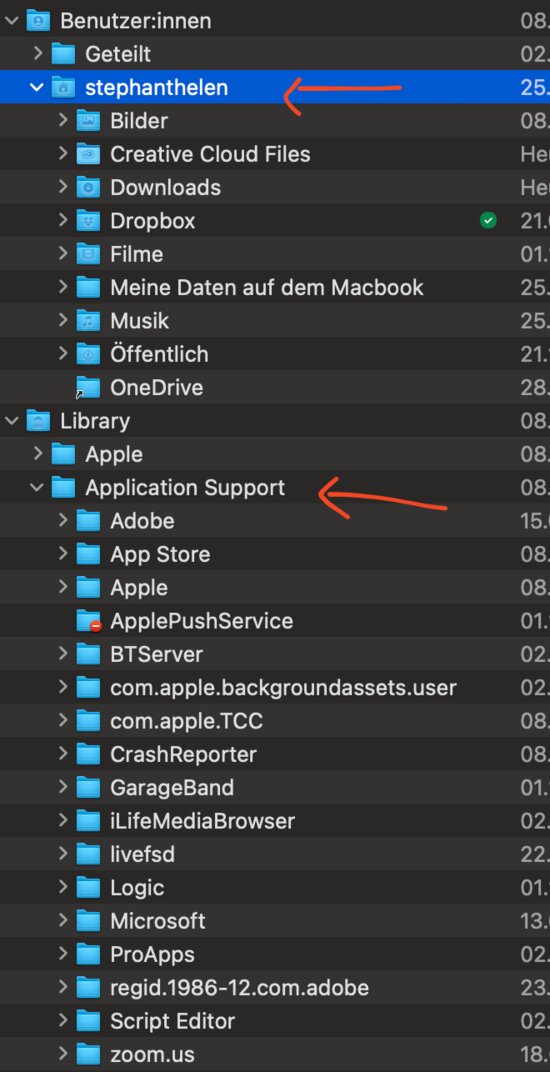This screenshot has height=1072, width=550.
Task: Expand the Microsoft folder
Action: pyautogui.click(x=63, y=920)
